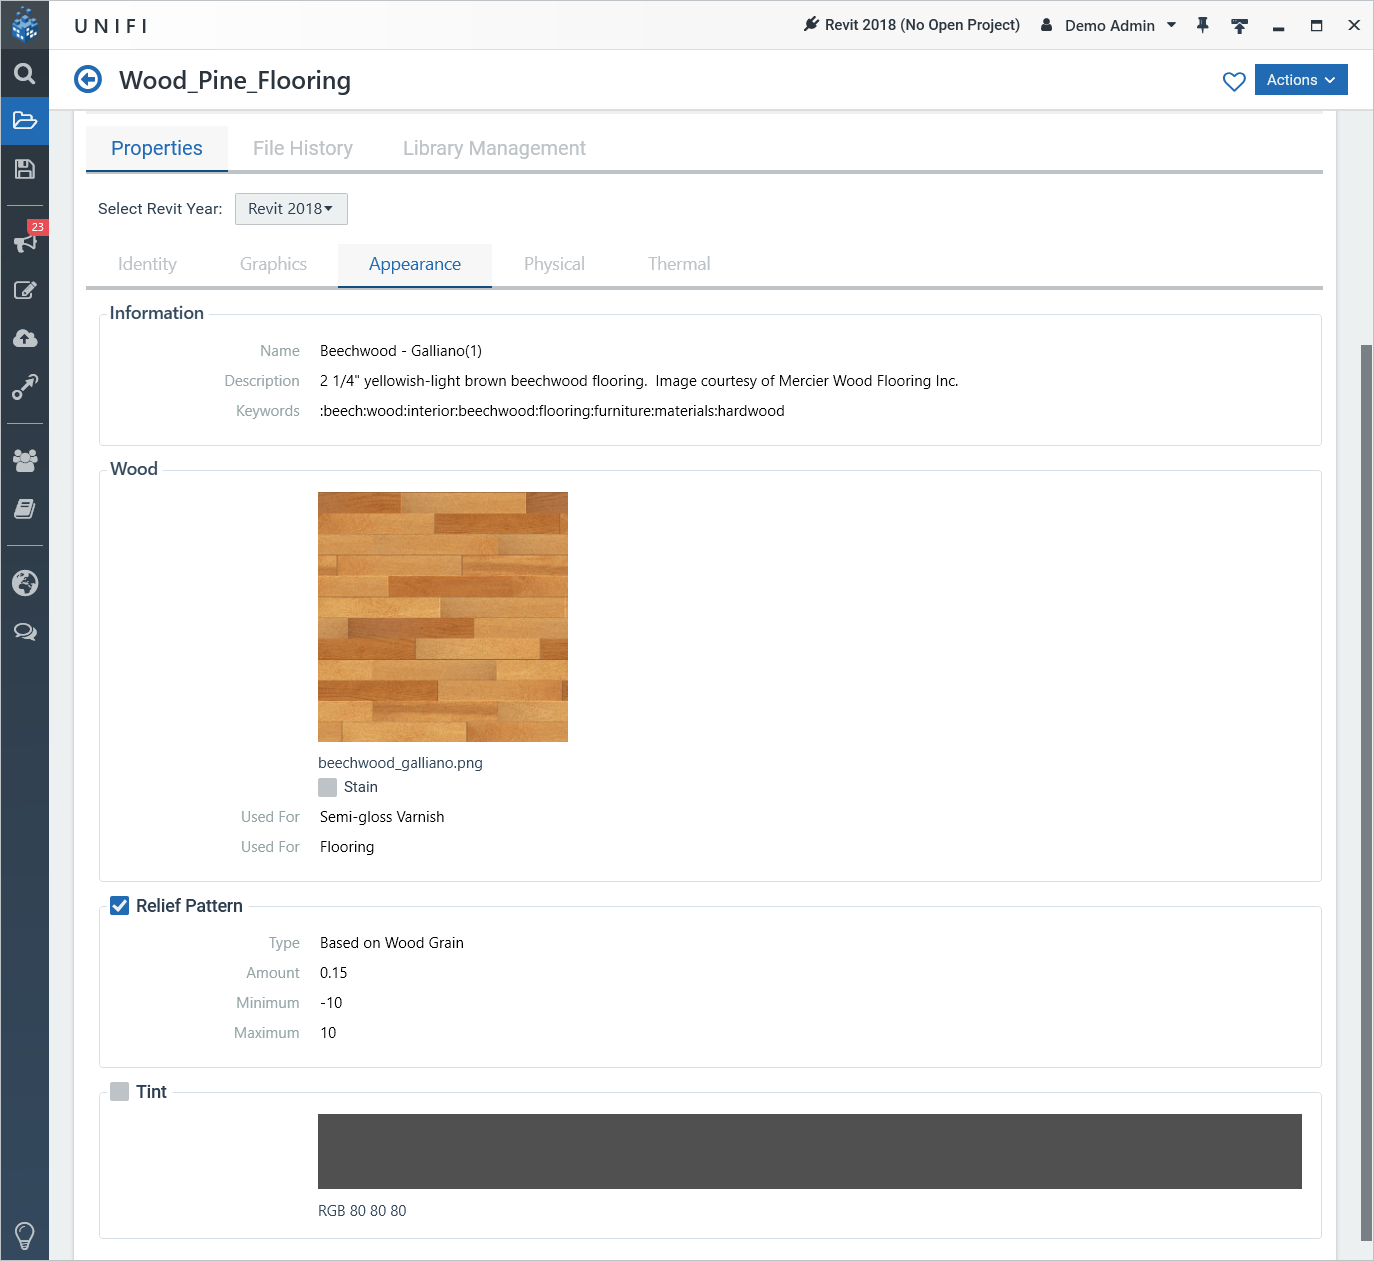The height and width of the screenshot is (1261, 1374).
Task: Enable the Tint checkbox
Action: click(119, 1091)
